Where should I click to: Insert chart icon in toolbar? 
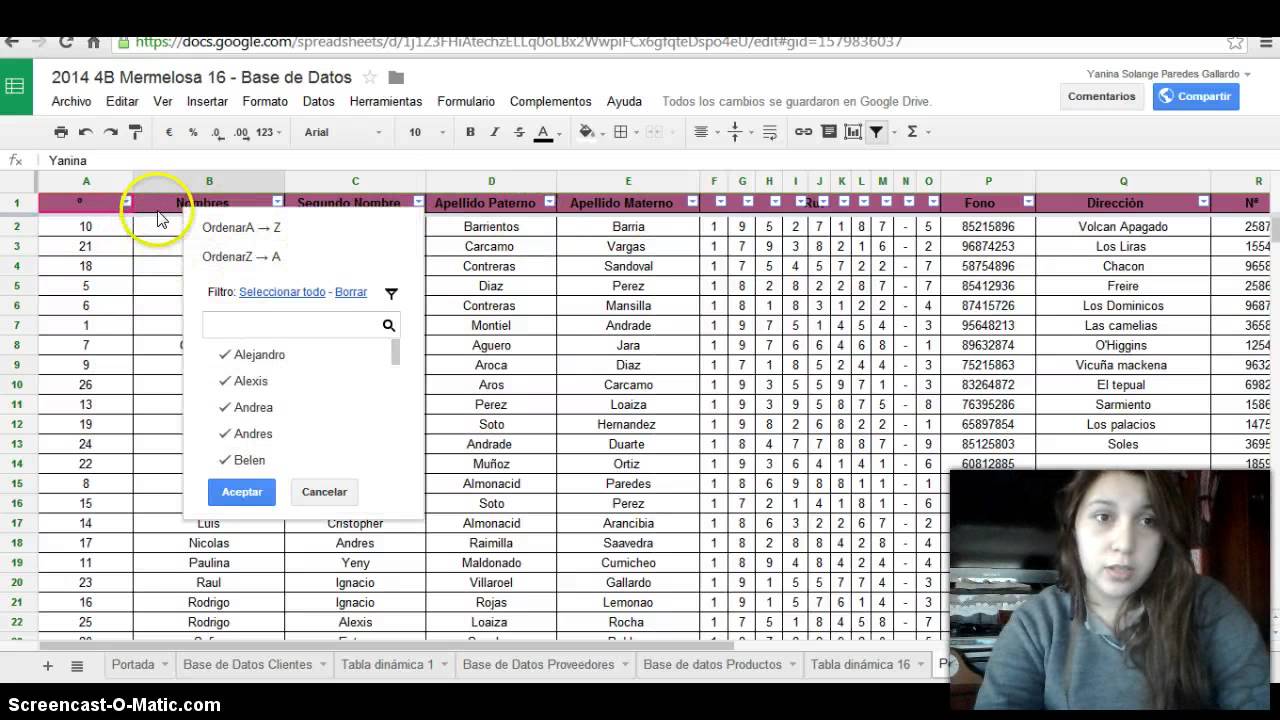[853, 132]
